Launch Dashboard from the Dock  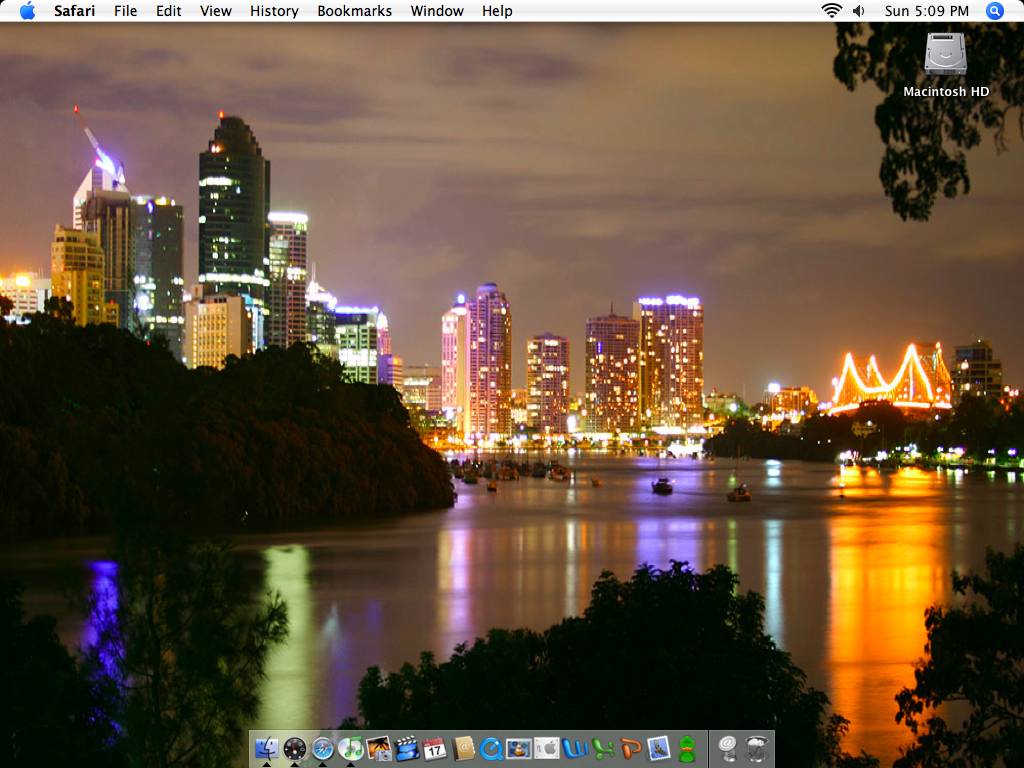coord(294,748)
